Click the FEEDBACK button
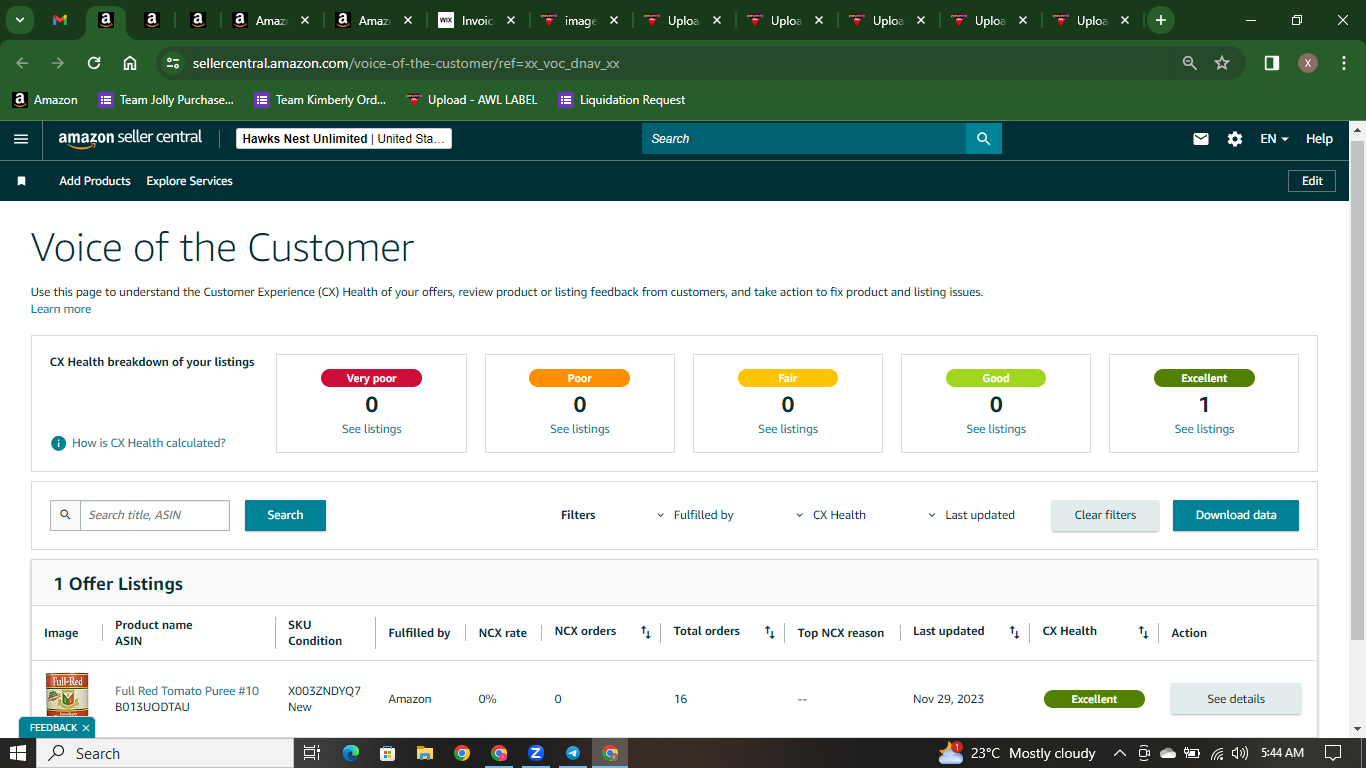This screenshot has width=1366, height=768. click(53, 728)
